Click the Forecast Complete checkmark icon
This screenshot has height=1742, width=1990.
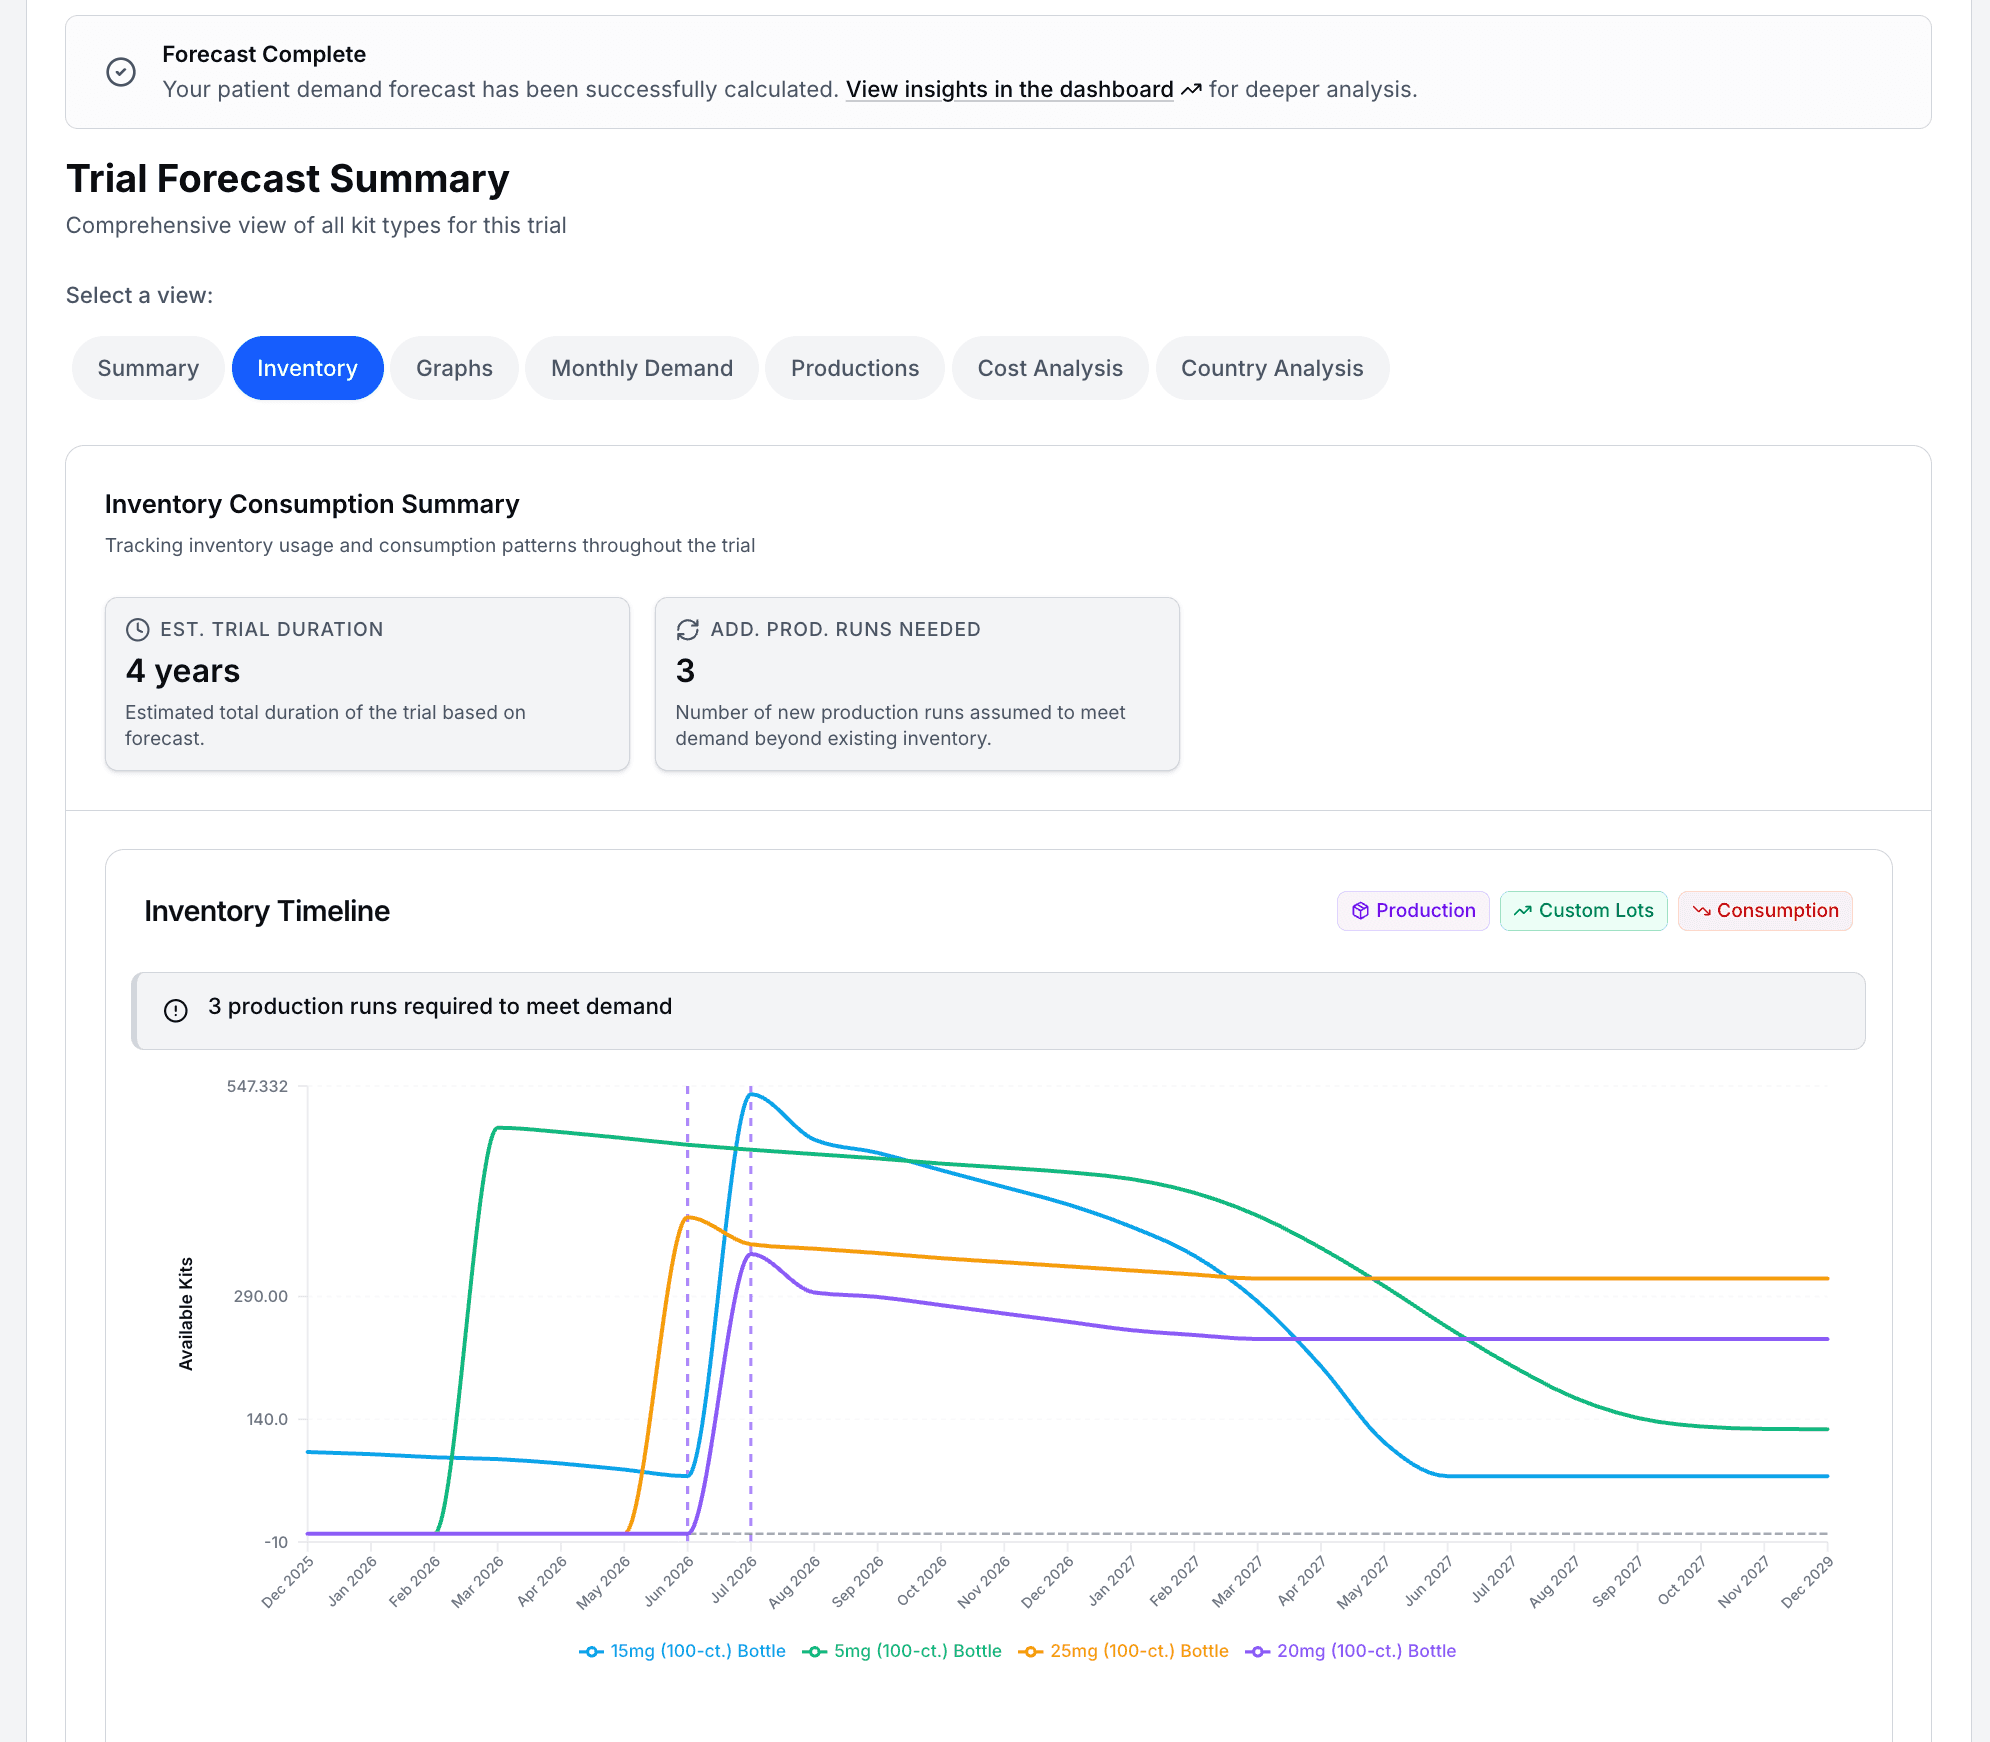[121, 72]
